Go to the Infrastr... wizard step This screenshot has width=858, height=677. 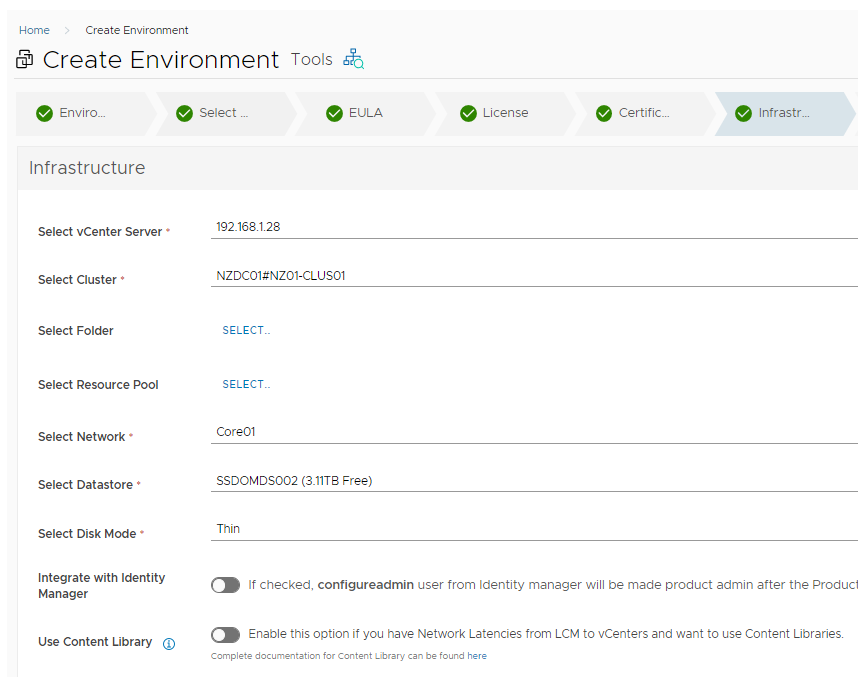(x=785, y=113)
